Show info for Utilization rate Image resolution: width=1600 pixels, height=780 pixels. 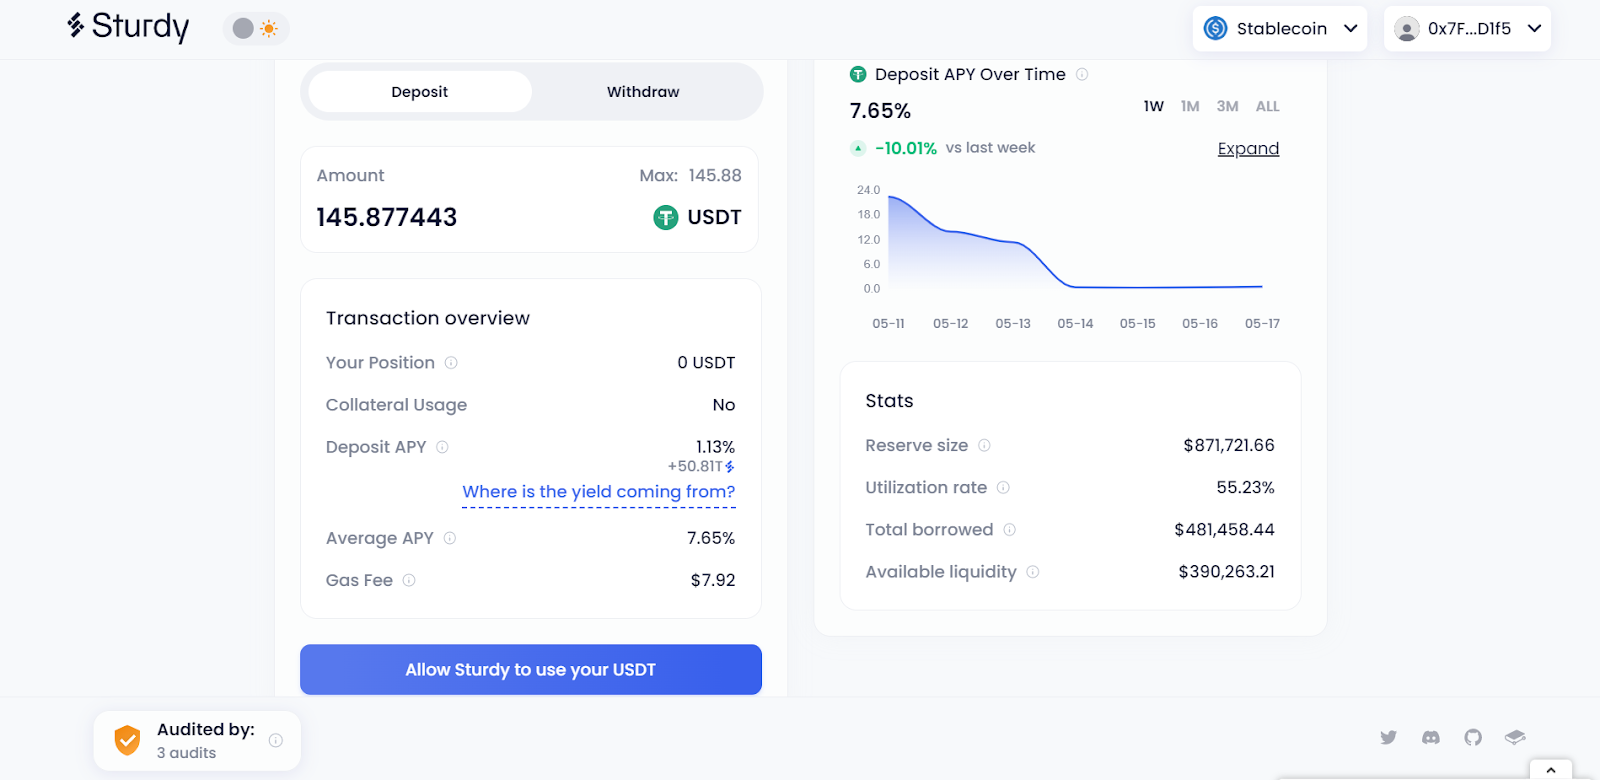coord(1003,488)
